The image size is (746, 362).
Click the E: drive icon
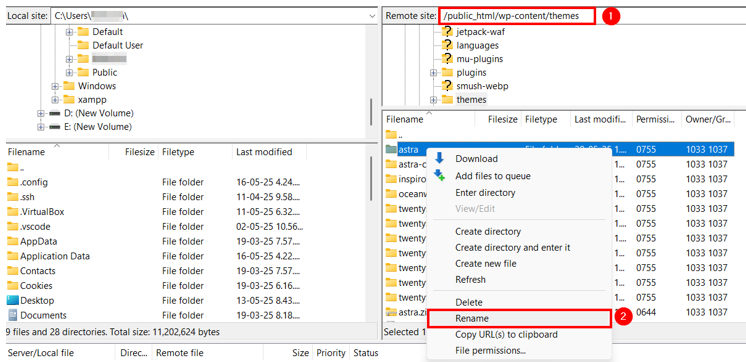point(55,127)
